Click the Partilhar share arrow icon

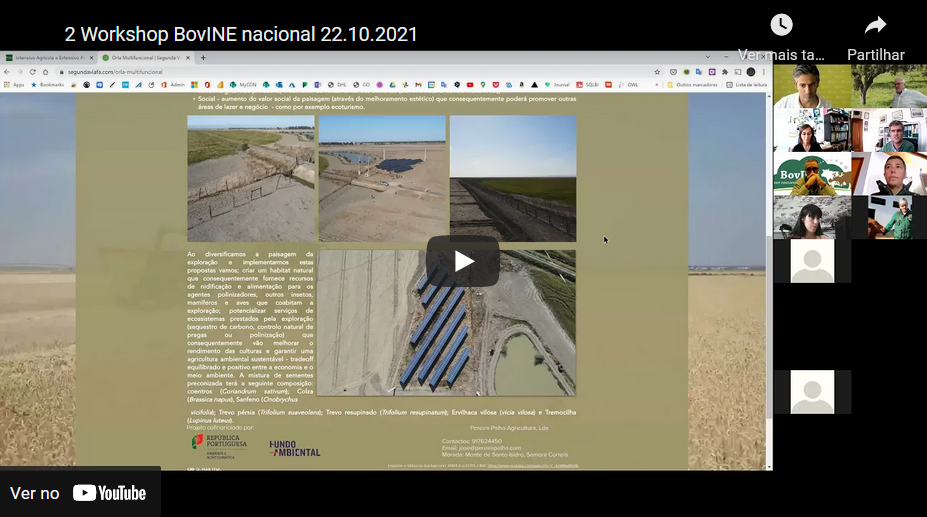coord(875,26)
